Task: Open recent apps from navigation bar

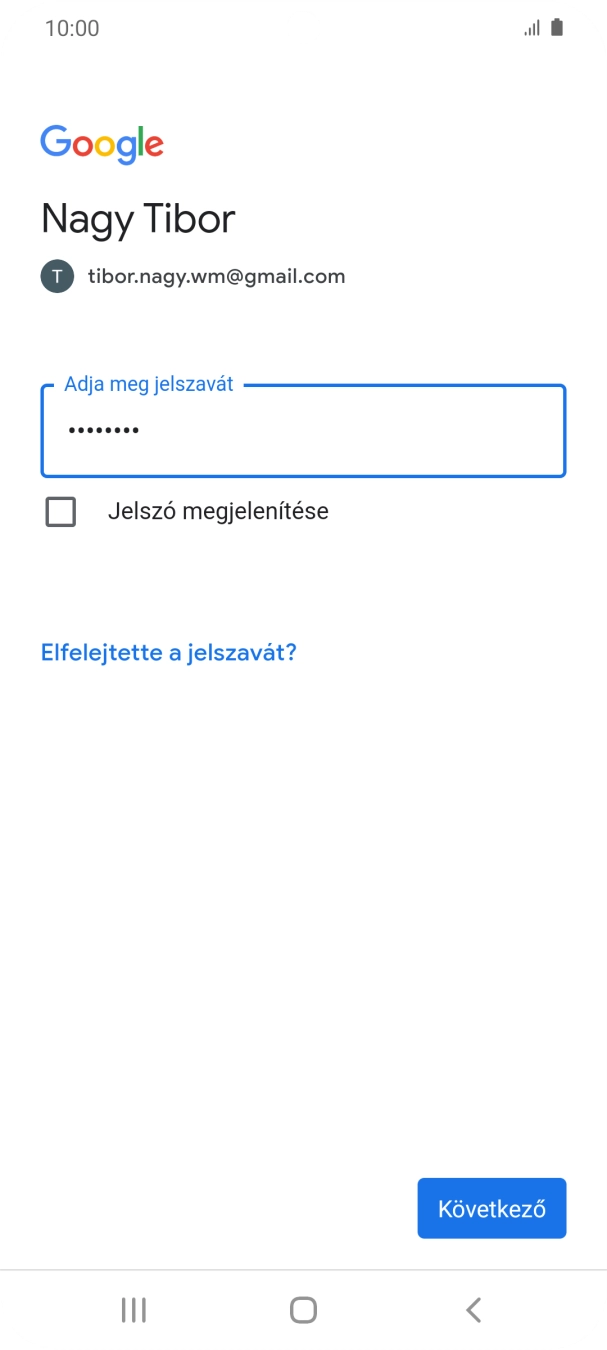Action: 133,1310
